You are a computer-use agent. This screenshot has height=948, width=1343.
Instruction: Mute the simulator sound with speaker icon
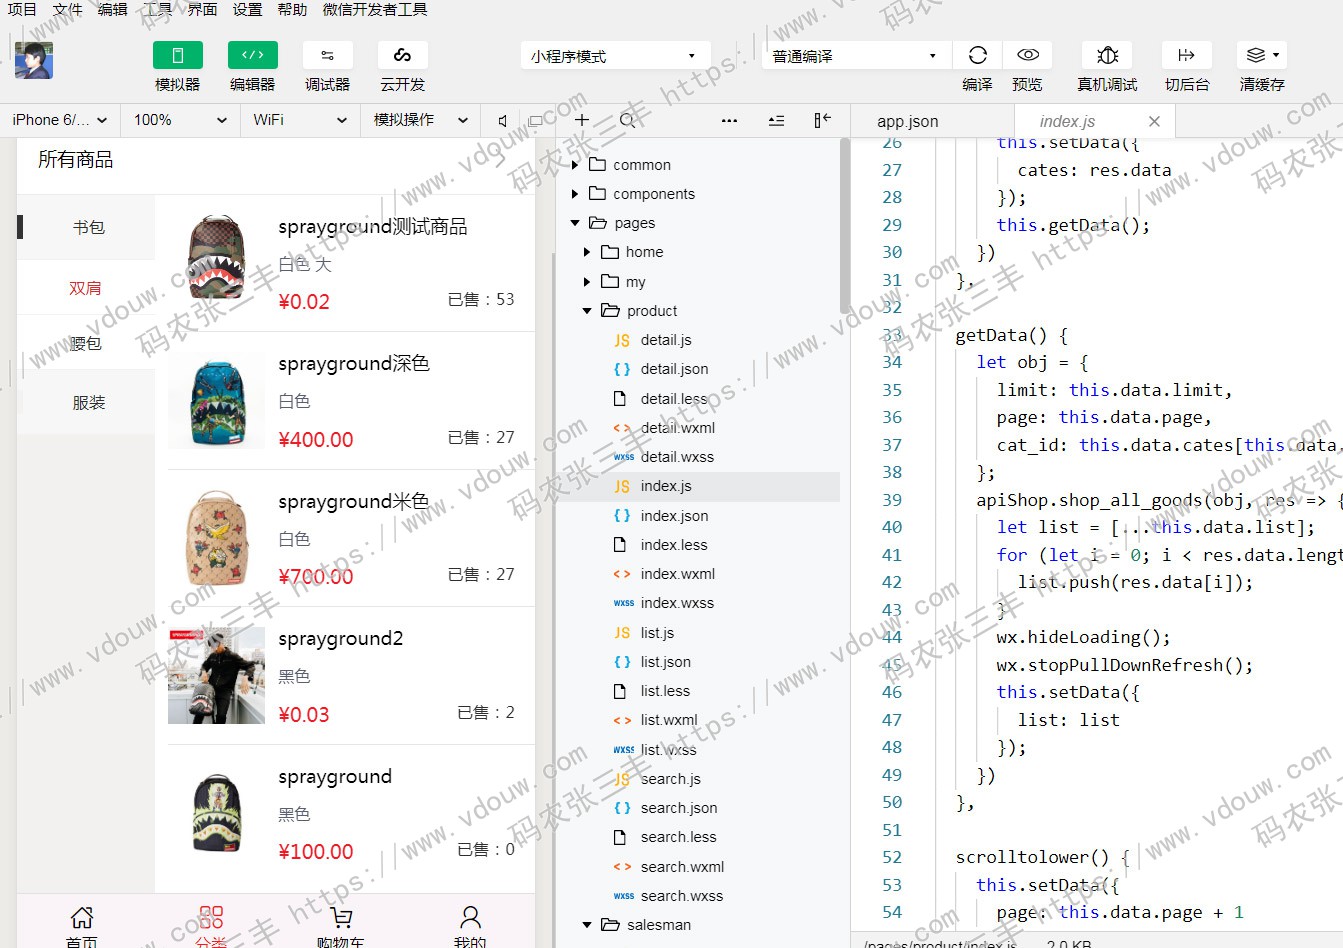tap(502, 121)
